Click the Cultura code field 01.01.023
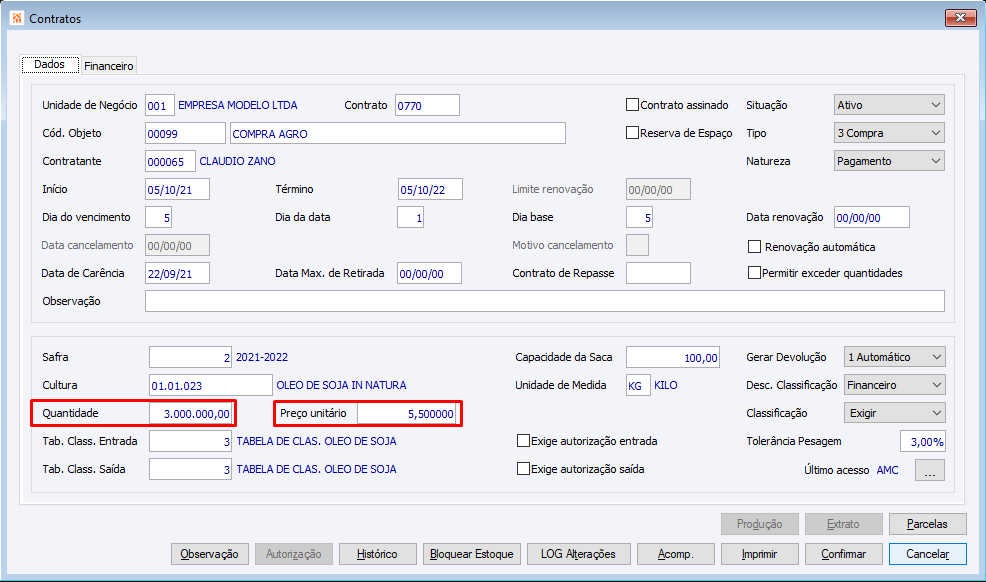The image size is (986, 582). 211,385
